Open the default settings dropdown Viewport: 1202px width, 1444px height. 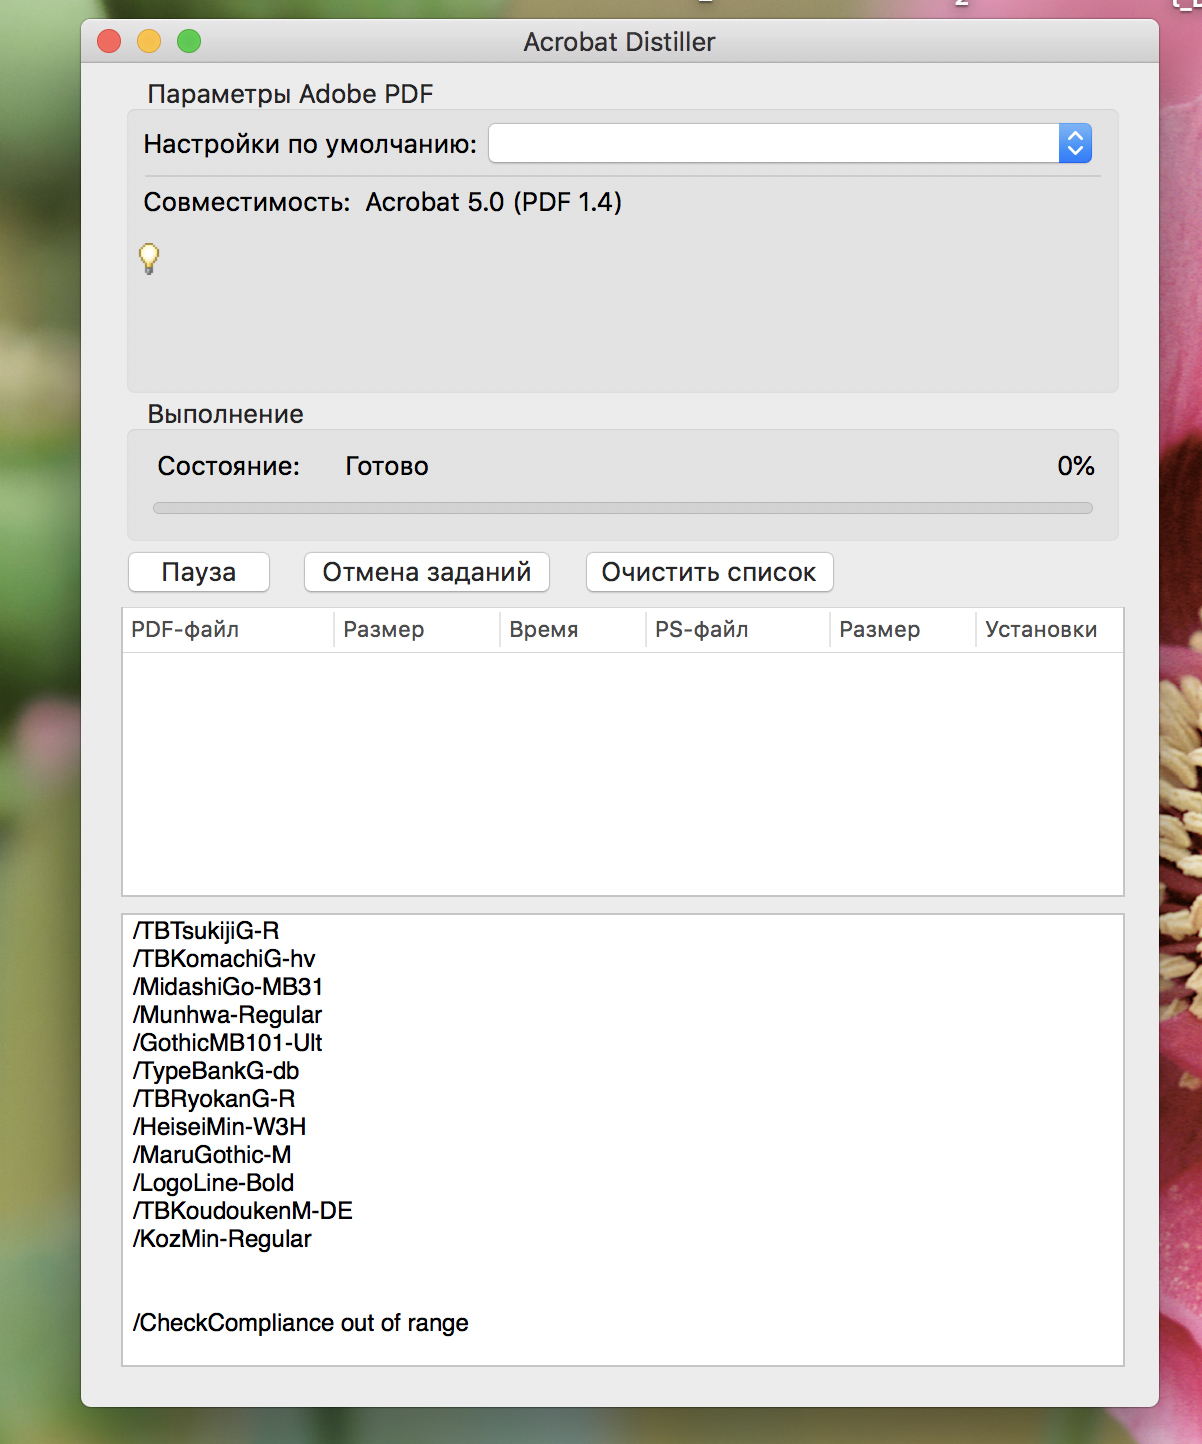pyautogui.click(x=790, y=144)
